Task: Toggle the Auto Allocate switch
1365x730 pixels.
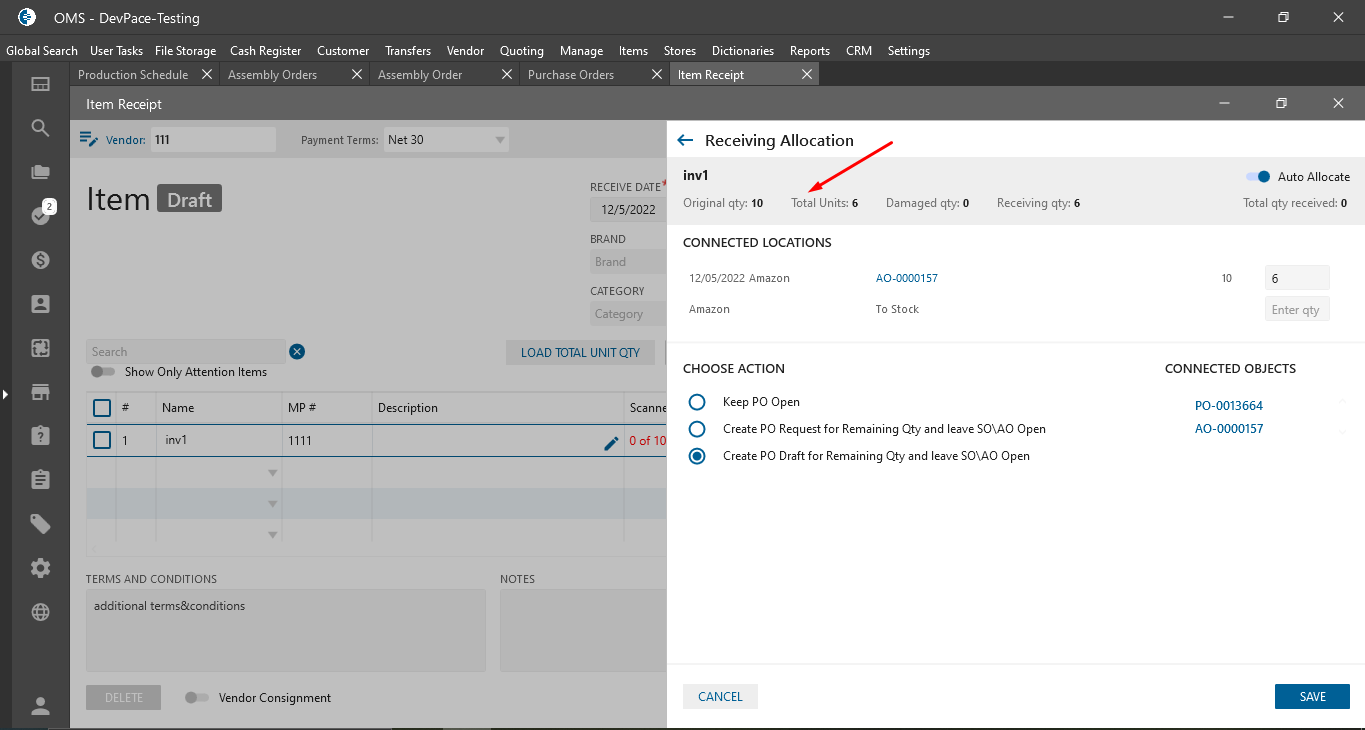Action: click(x=1257, y=177)
